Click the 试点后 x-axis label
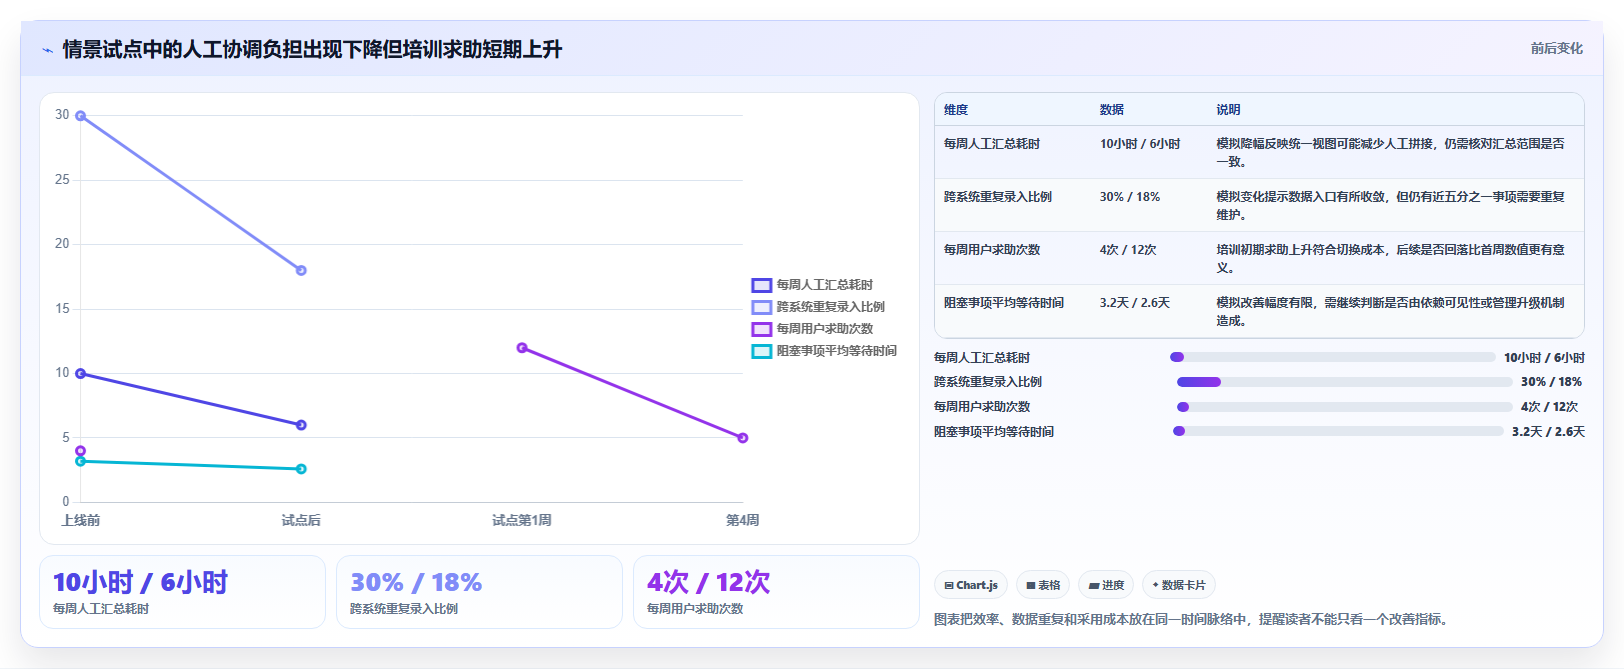 tap(301, 520)
